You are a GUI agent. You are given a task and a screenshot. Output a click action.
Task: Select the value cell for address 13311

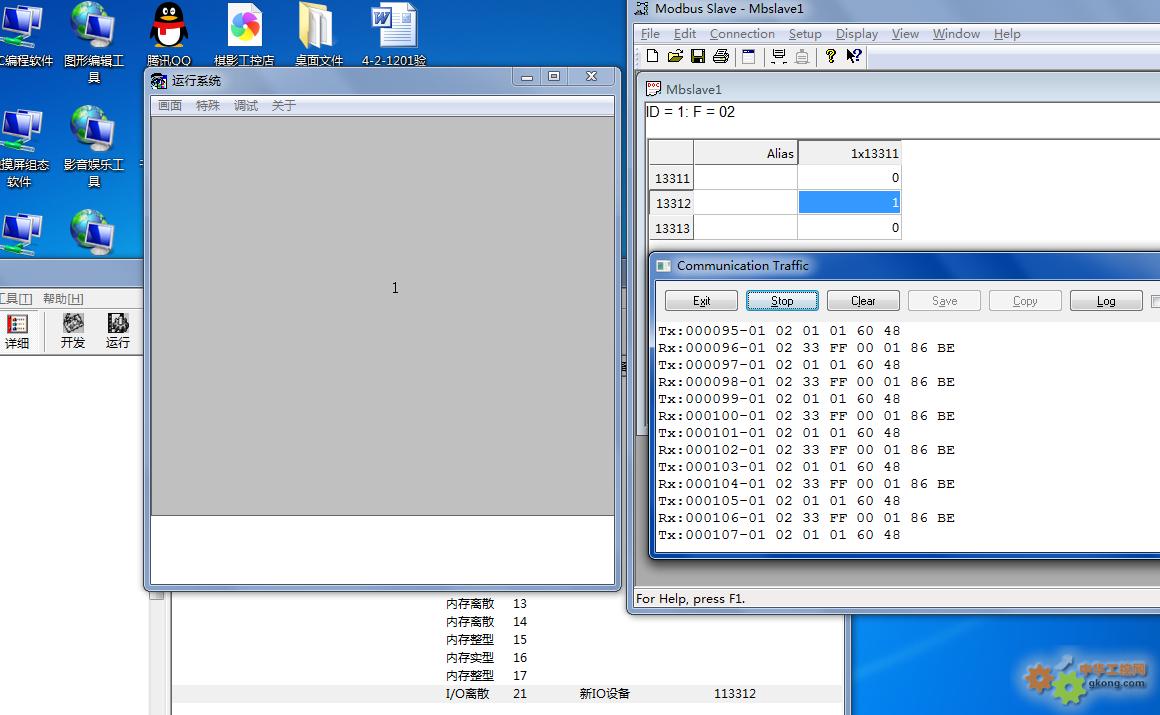coord(849,178)
